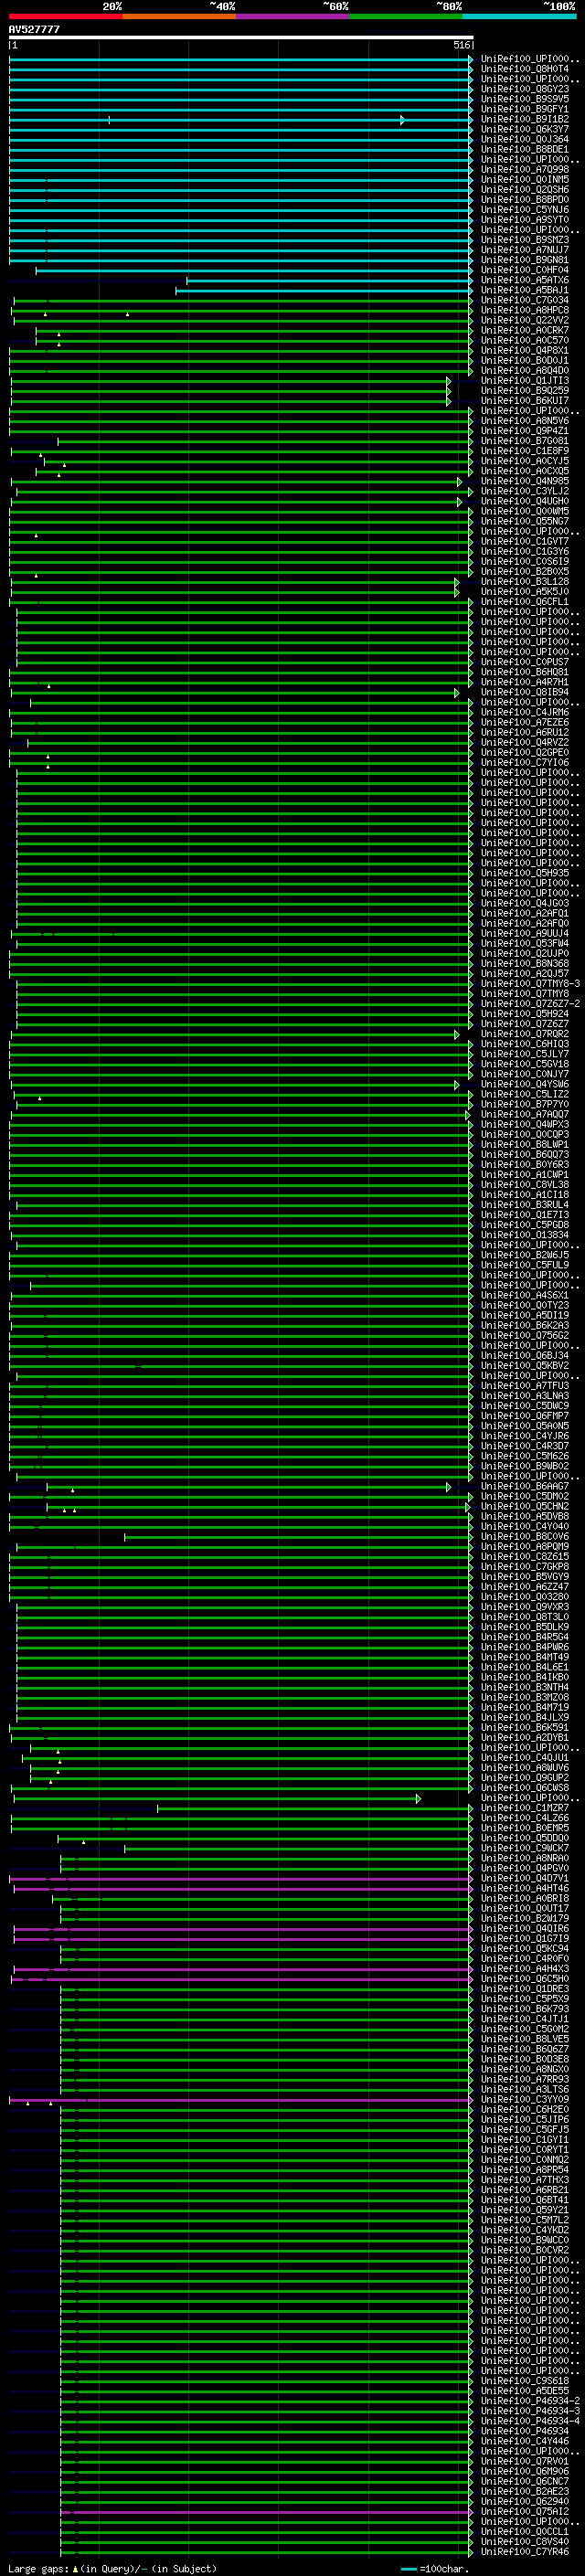Click the cyan =100char scale bar legend
The width and height of the screenshot is (585, 2576).
[408, 2569]
